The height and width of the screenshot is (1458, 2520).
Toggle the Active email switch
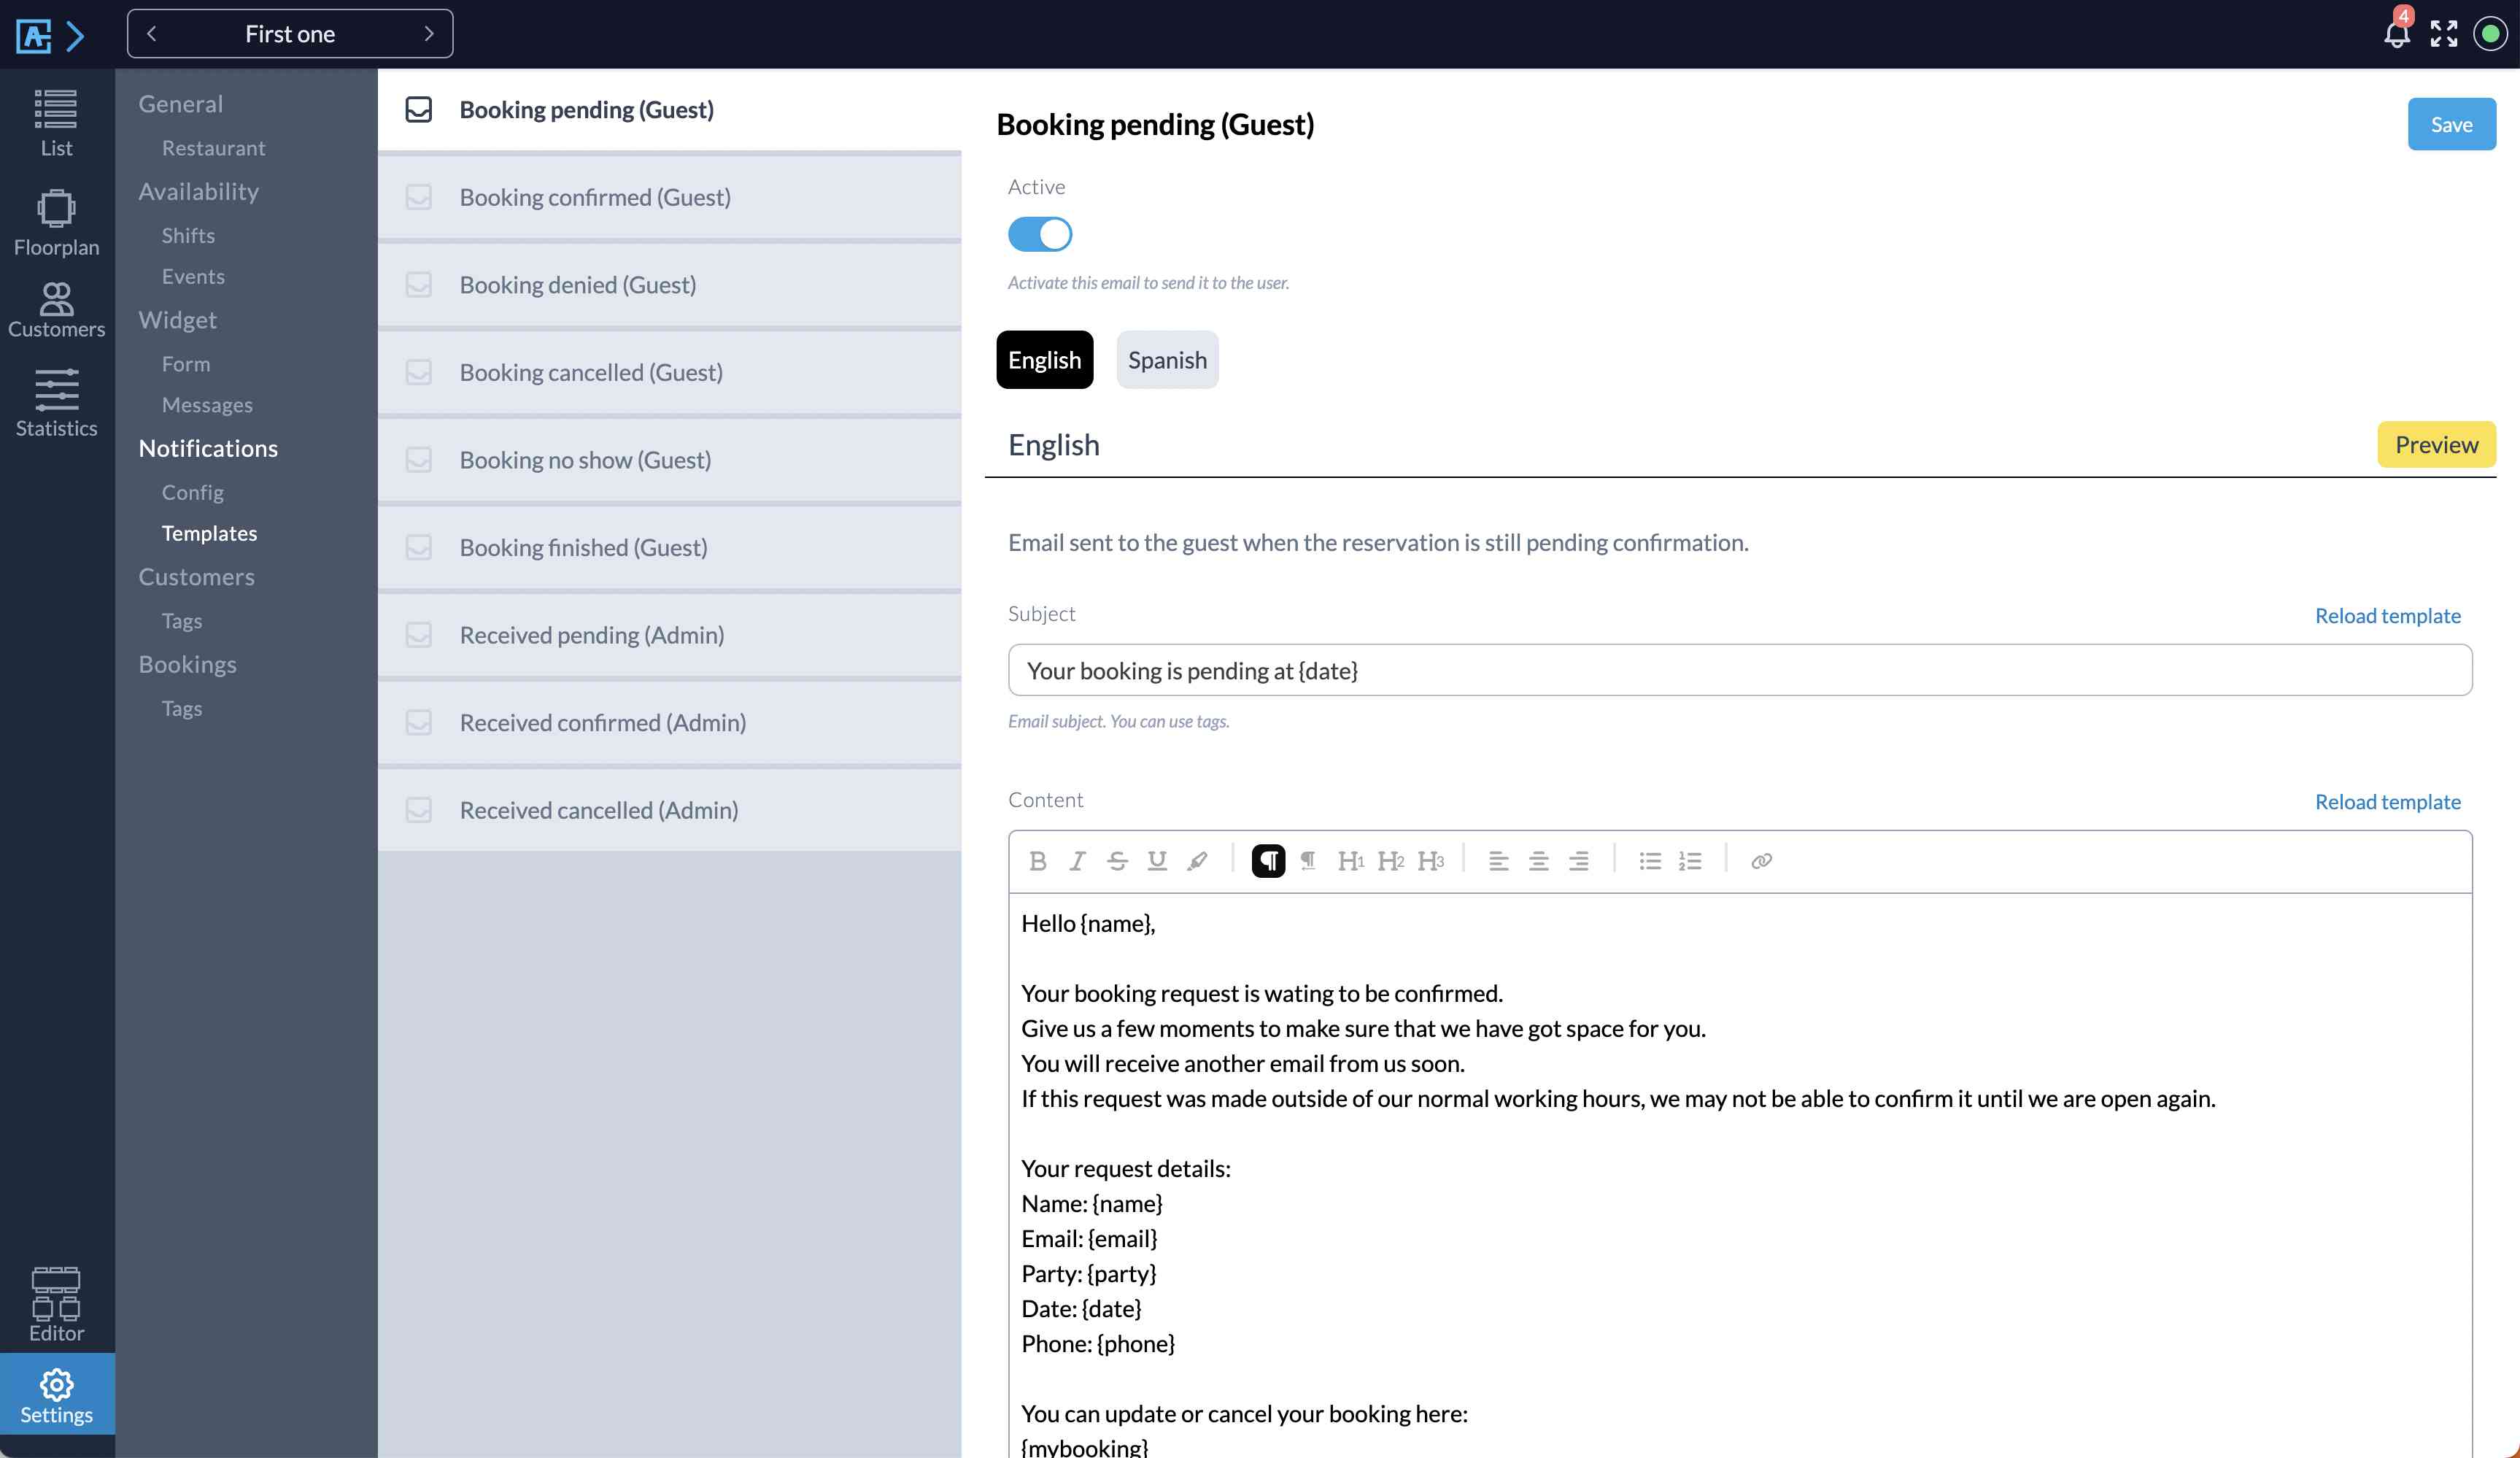(x=1039, y=234)
